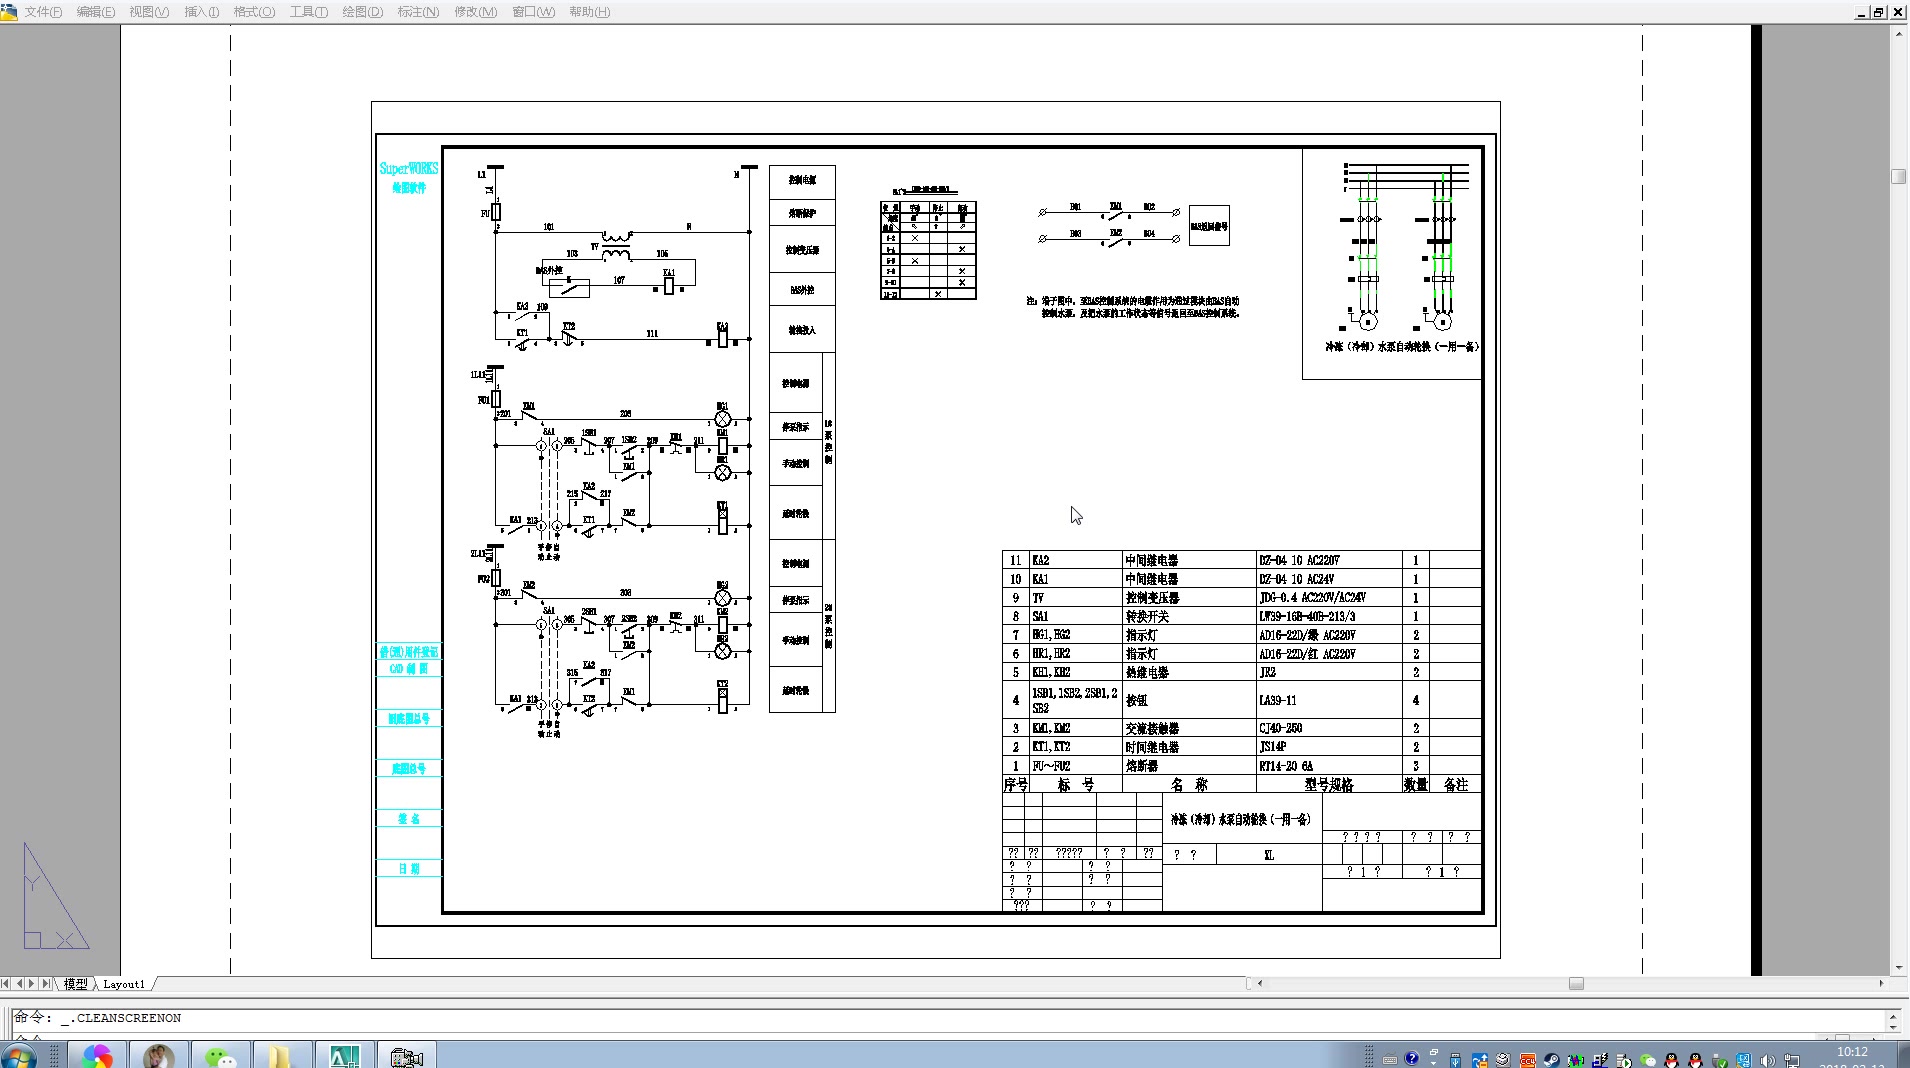Open the 文件(F) menu

pos(42,12)
